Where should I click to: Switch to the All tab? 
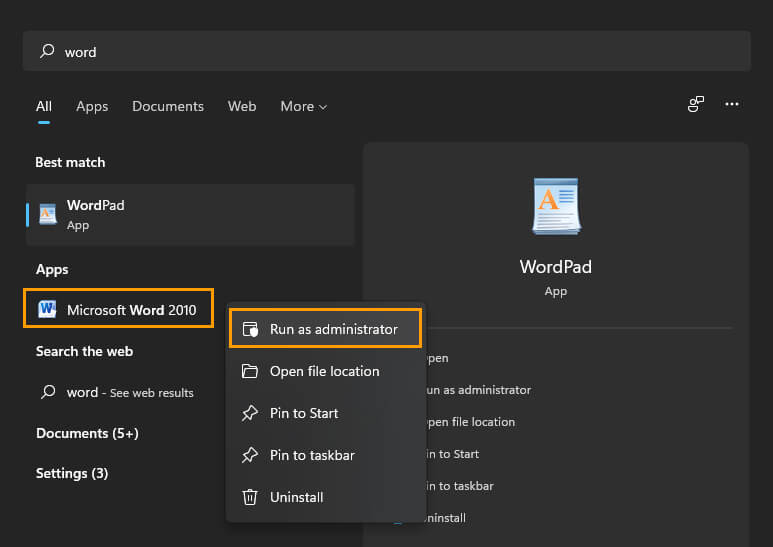pos(43,106)
